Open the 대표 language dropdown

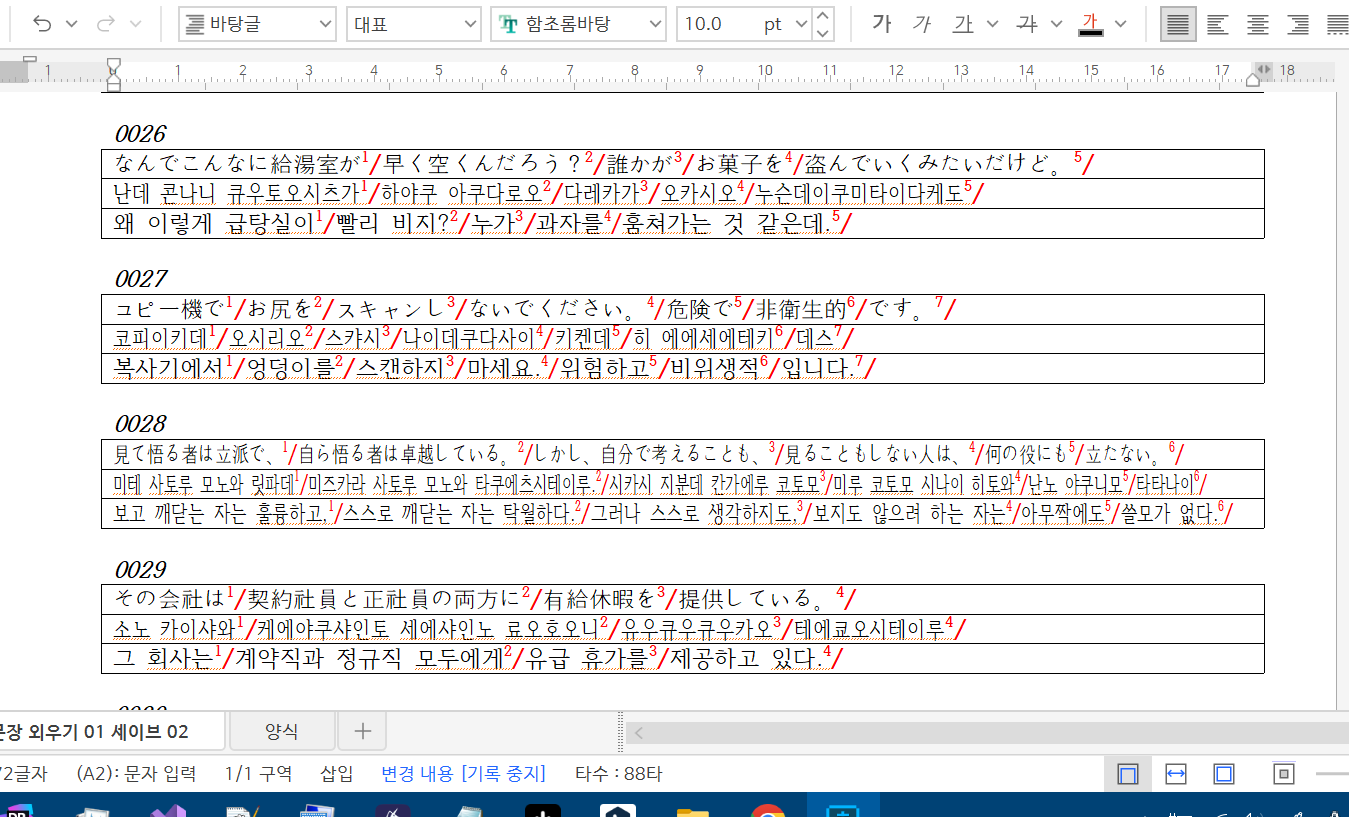pos(413,24)
